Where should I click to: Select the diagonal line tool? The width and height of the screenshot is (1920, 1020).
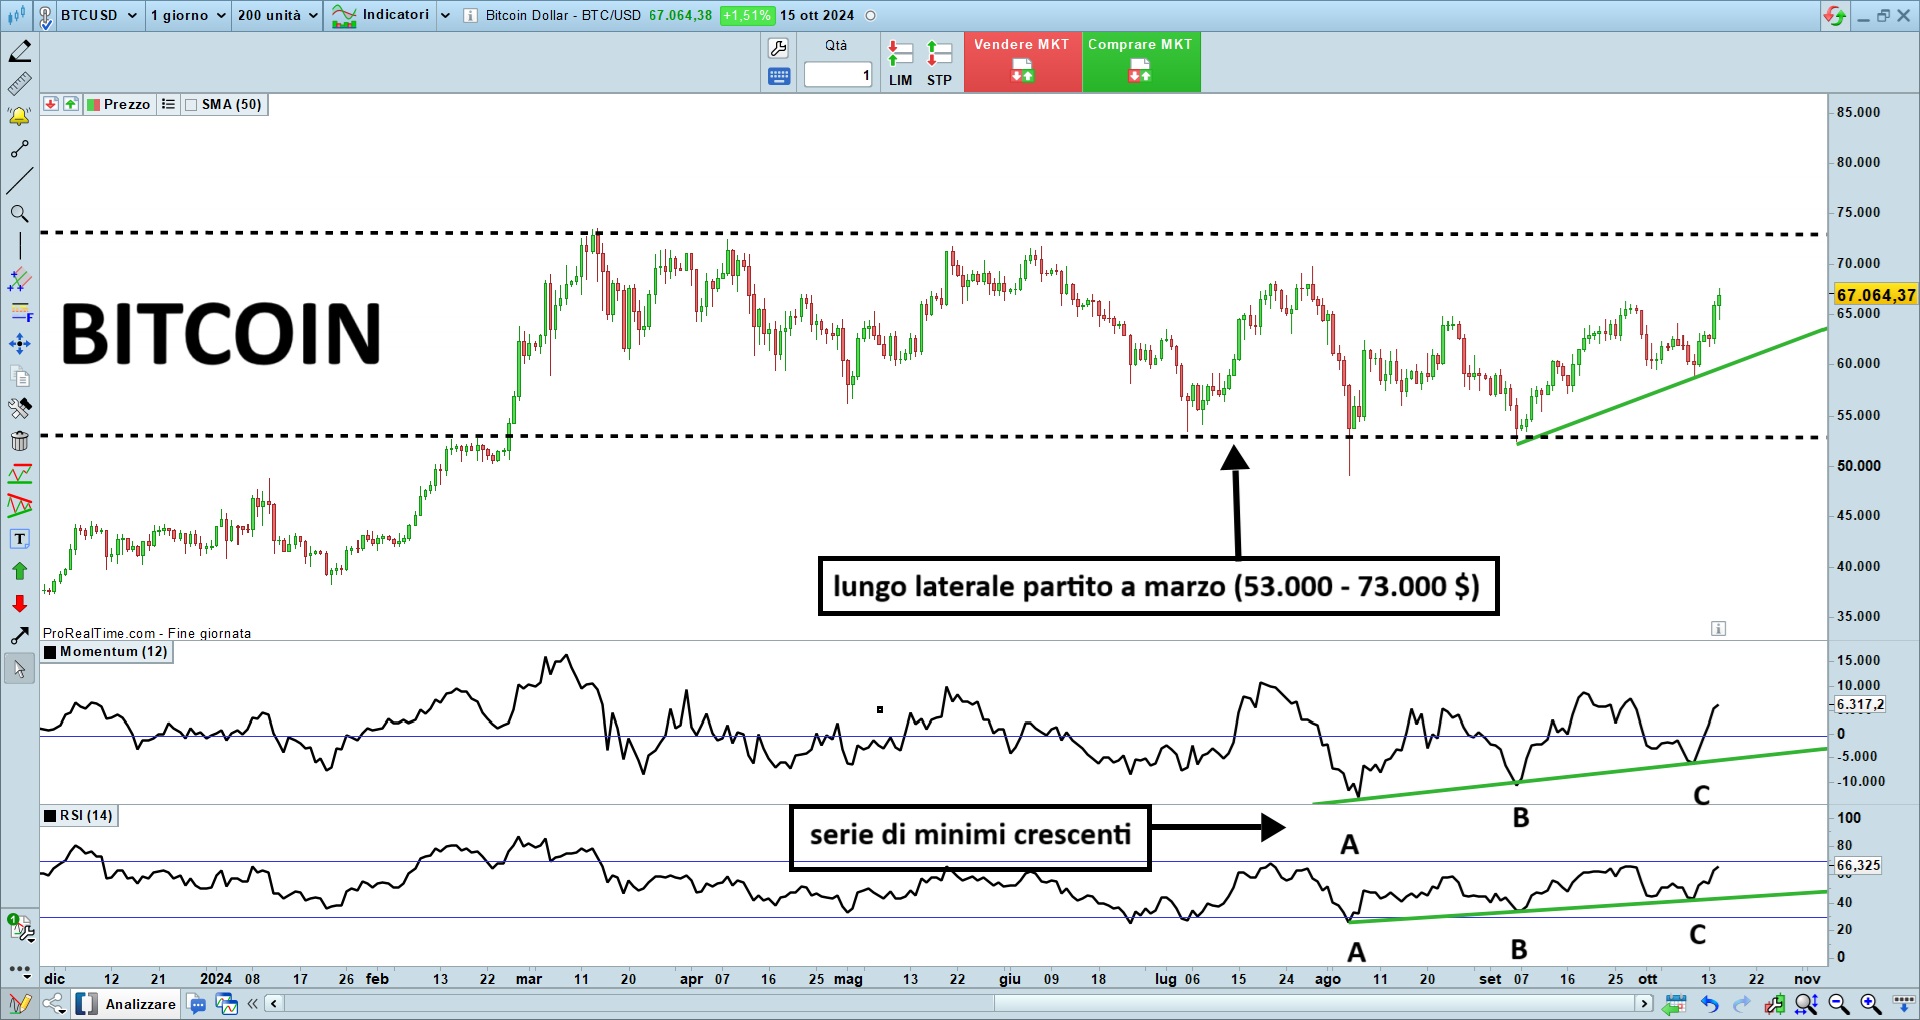(19, 181)
